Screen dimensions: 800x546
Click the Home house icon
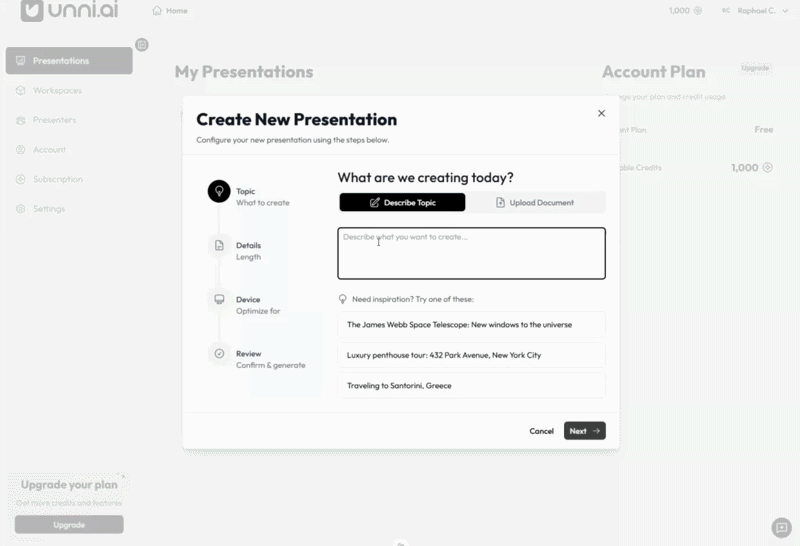[157, 11]
